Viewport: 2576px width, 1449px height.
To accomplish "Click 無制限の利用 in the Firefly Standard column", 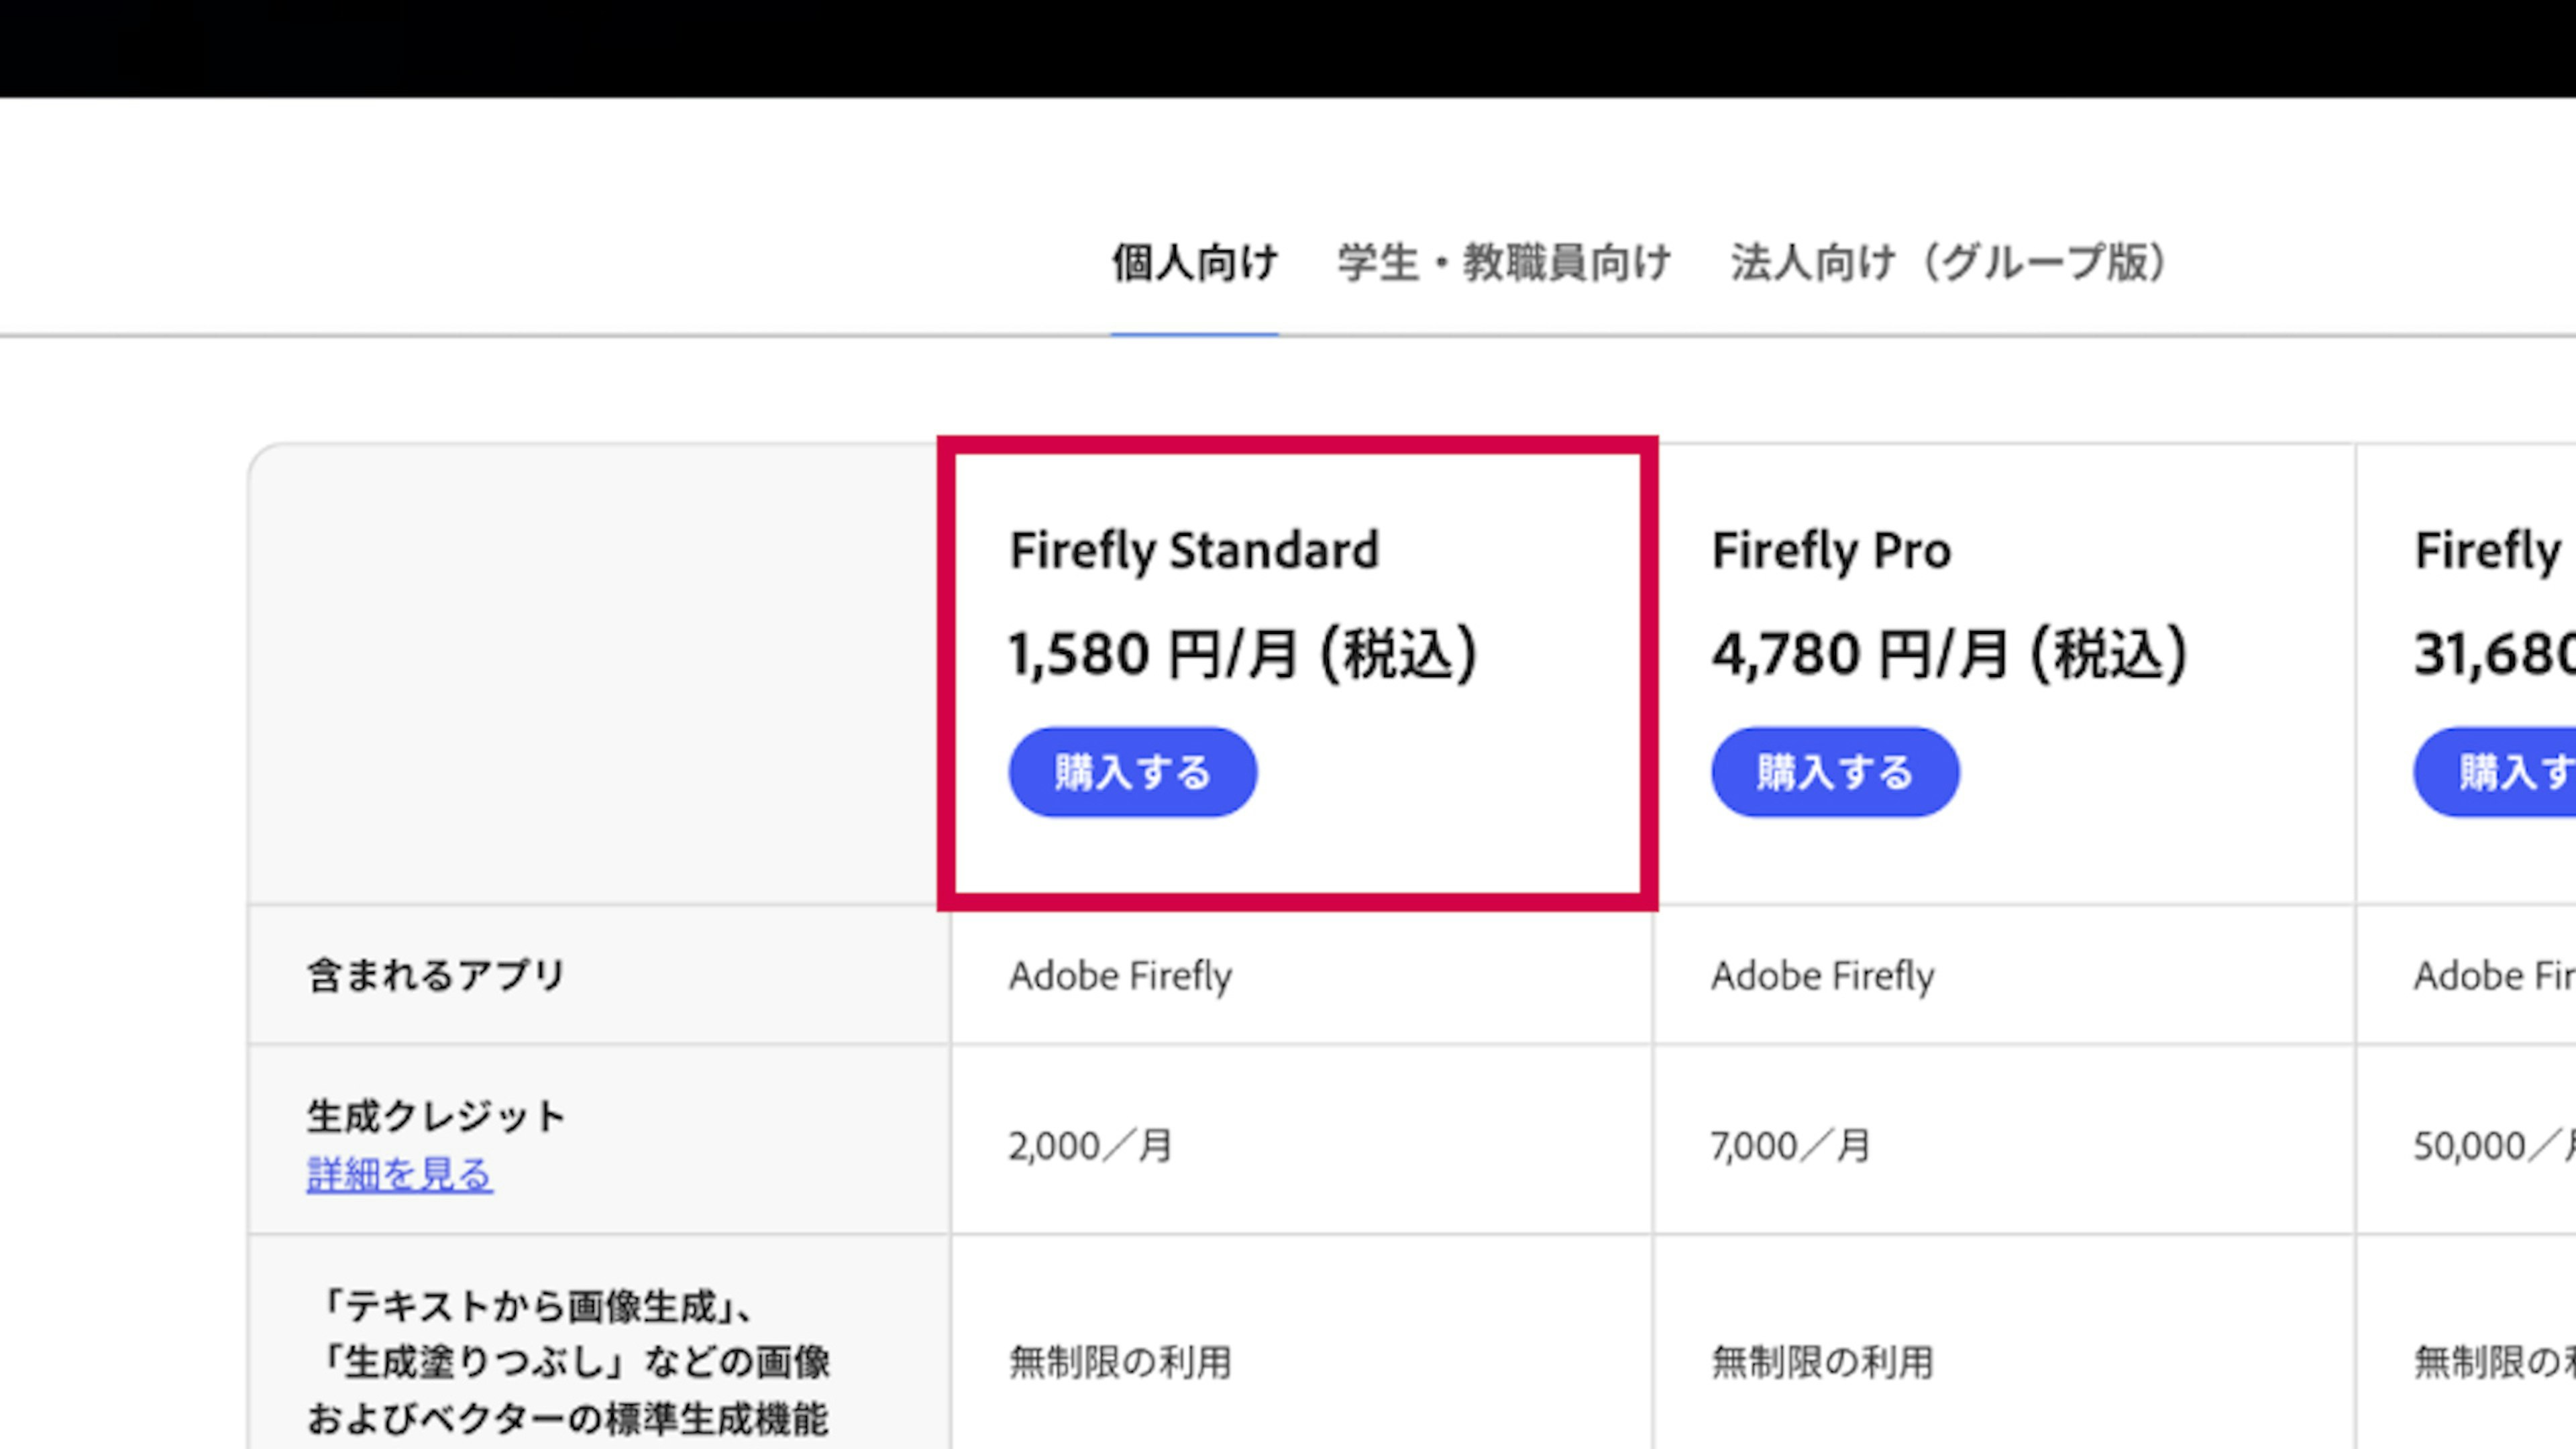I will [1120, 1362].
